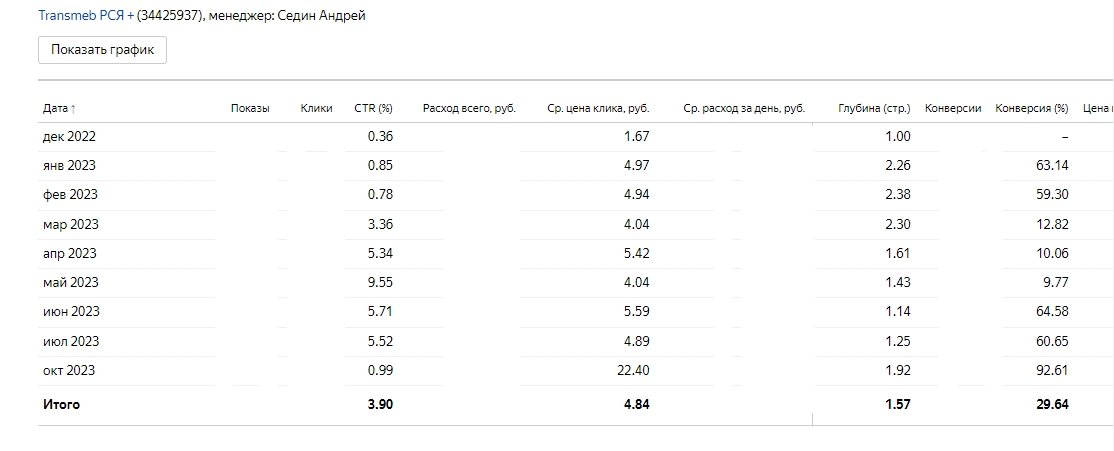Click the Глубина (стр.) column header
The width and height of the screenshot is (1114, 451).
coord(874,108)
